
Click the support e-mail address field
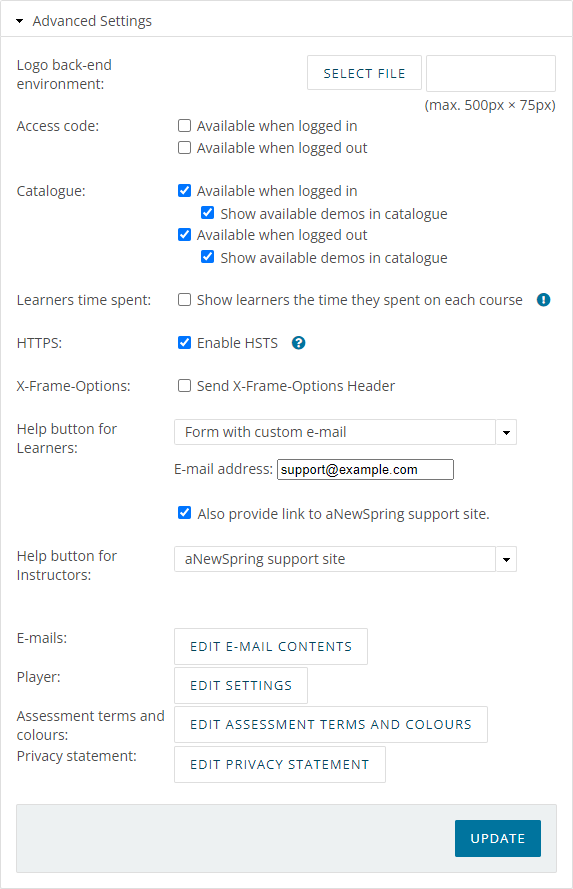click(x=365, y=469)
